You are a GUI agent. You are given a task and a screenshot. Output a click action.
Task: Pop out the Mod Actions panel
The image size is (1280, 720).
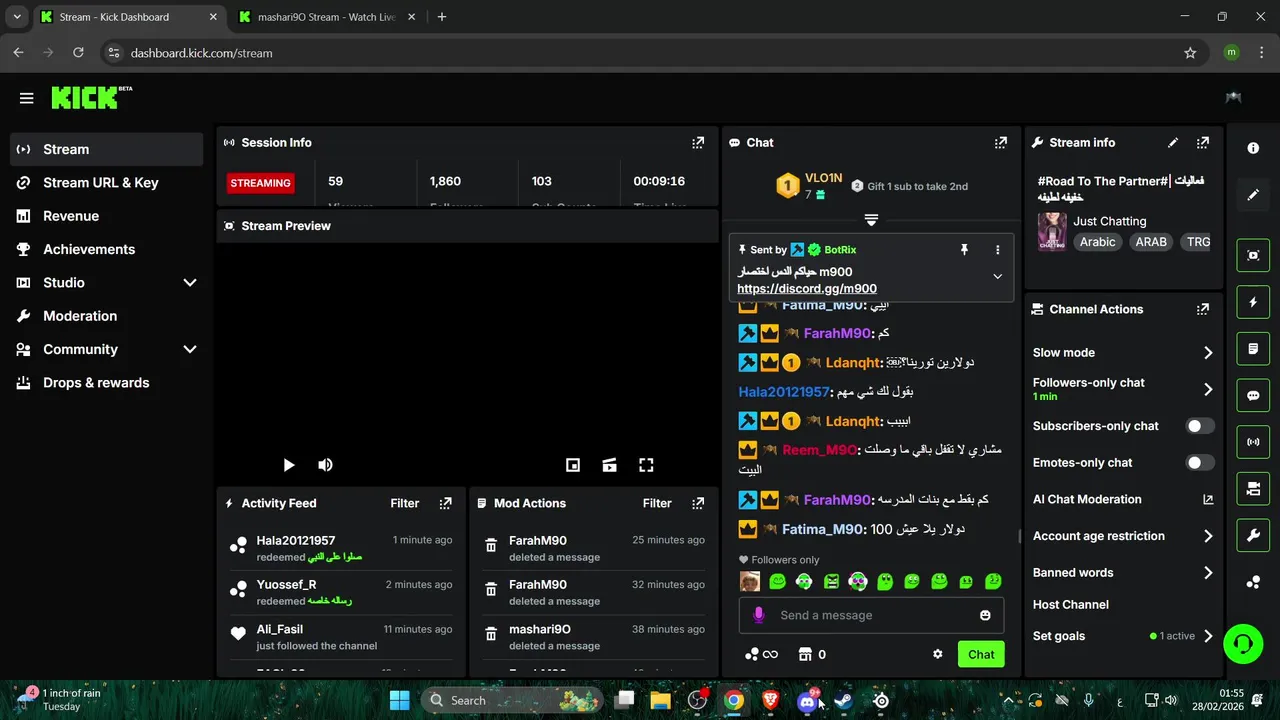[698, 503]
